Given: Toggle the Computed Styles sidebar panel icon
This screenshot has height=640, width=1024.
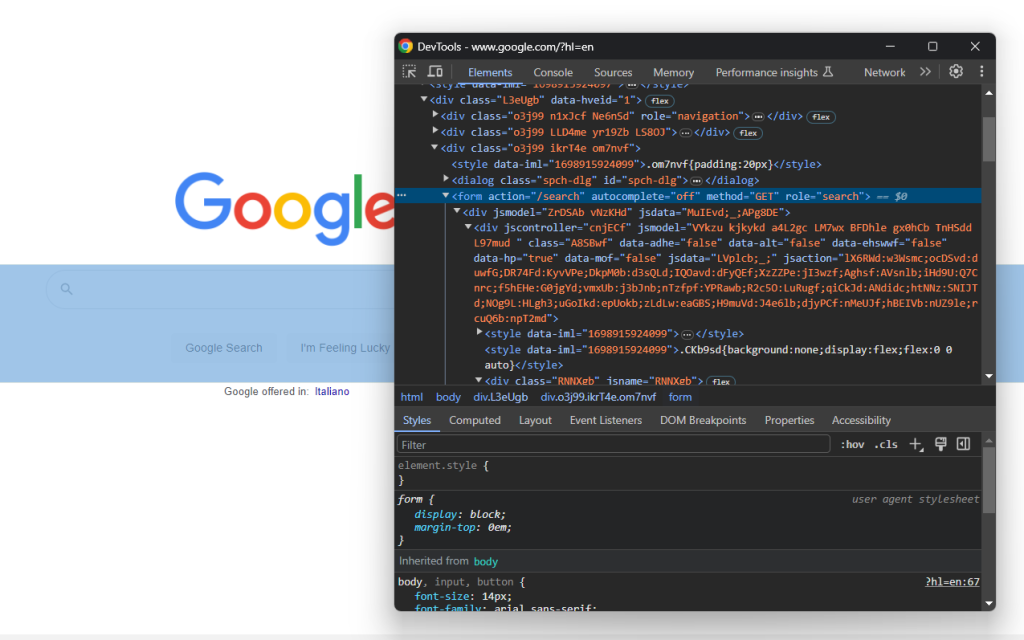Looking at the screenshot, I should tap(962, 444).
